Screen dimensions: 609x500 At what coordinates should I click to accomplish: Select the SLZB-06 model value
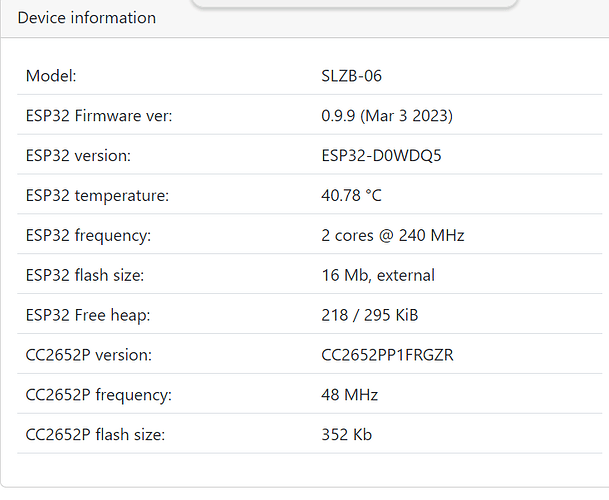click(x=345, y=76)
